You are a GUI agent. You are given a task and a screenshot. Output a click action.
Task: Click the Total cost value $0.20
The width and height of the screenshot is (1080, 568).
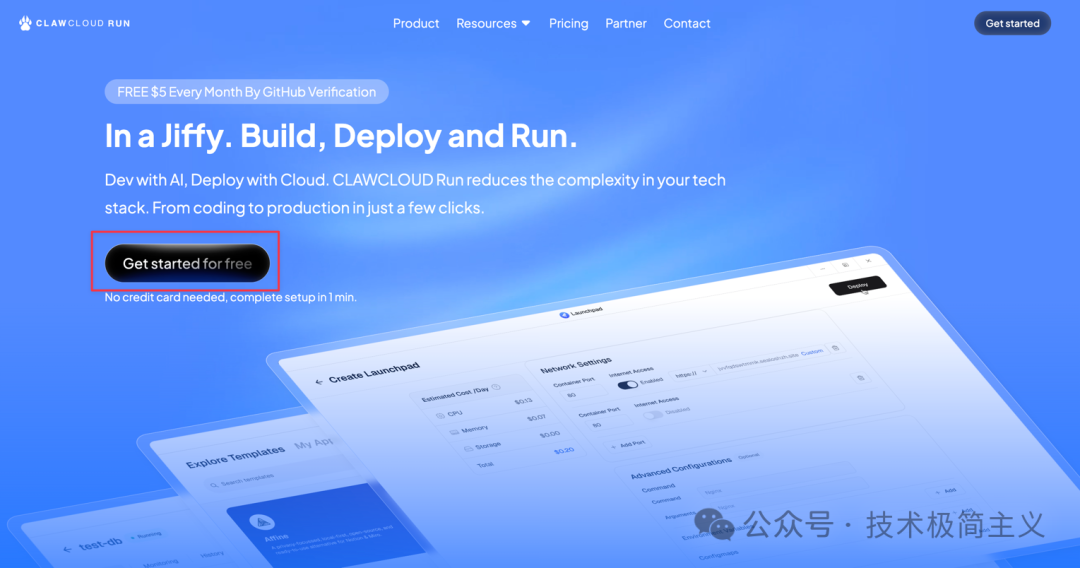tap(564, 451)
